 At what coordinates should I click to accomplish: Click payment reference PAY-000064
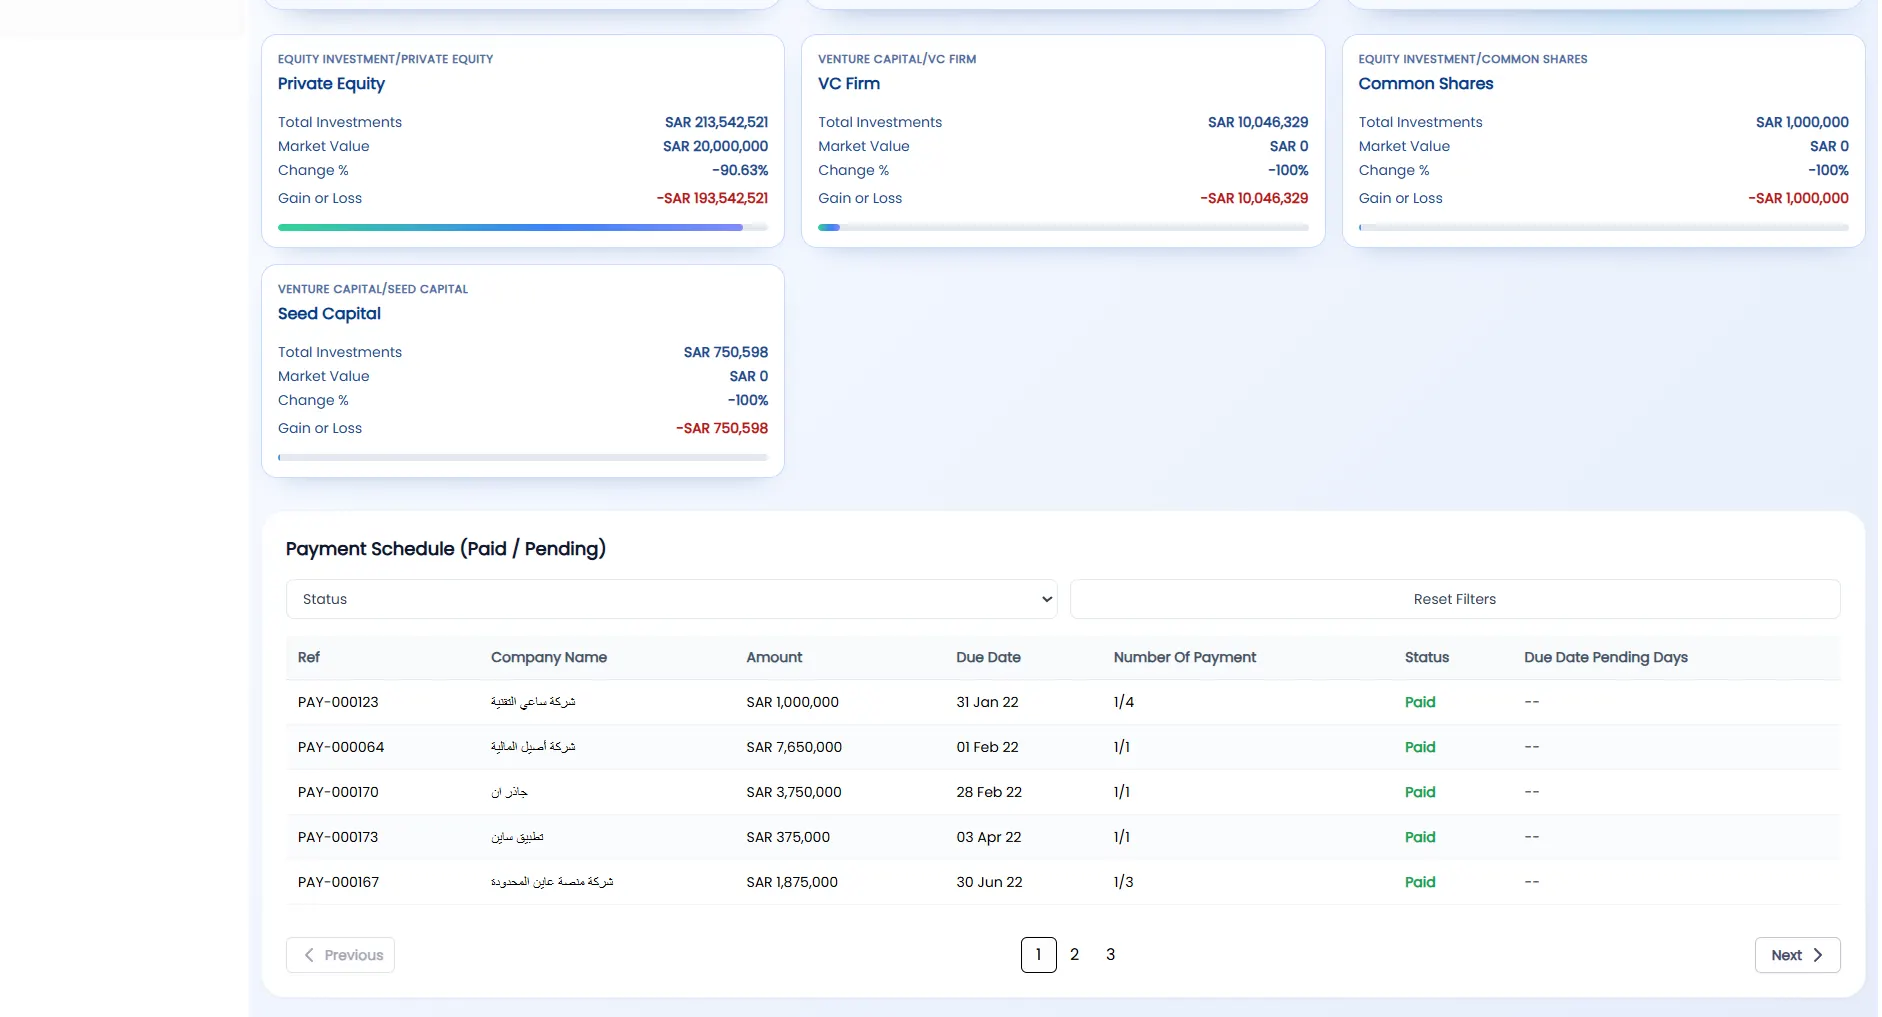[x=341, y=747]
